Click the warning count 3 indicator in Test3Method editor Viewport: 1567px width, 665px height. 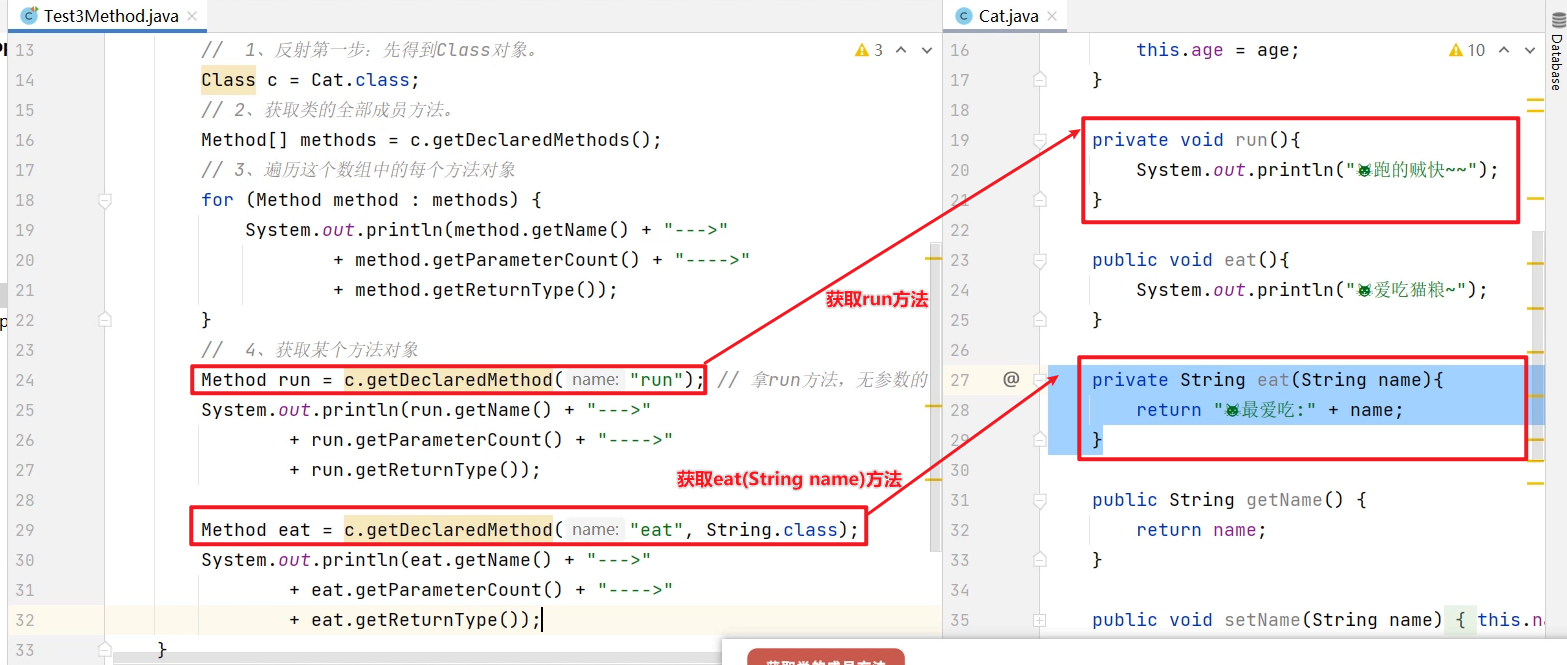coord(869,50)
